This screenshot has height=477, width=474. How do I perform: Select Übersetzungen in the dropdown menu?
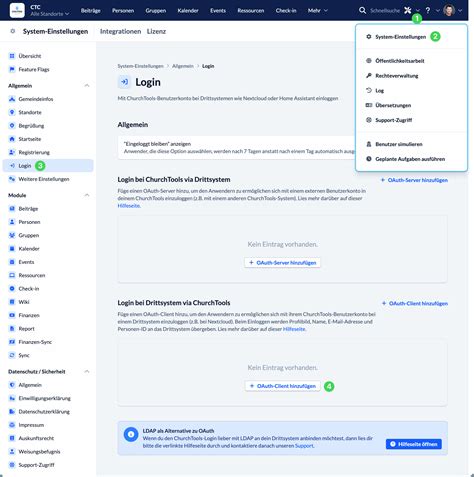pyautogui.click(x=411, y=105)
